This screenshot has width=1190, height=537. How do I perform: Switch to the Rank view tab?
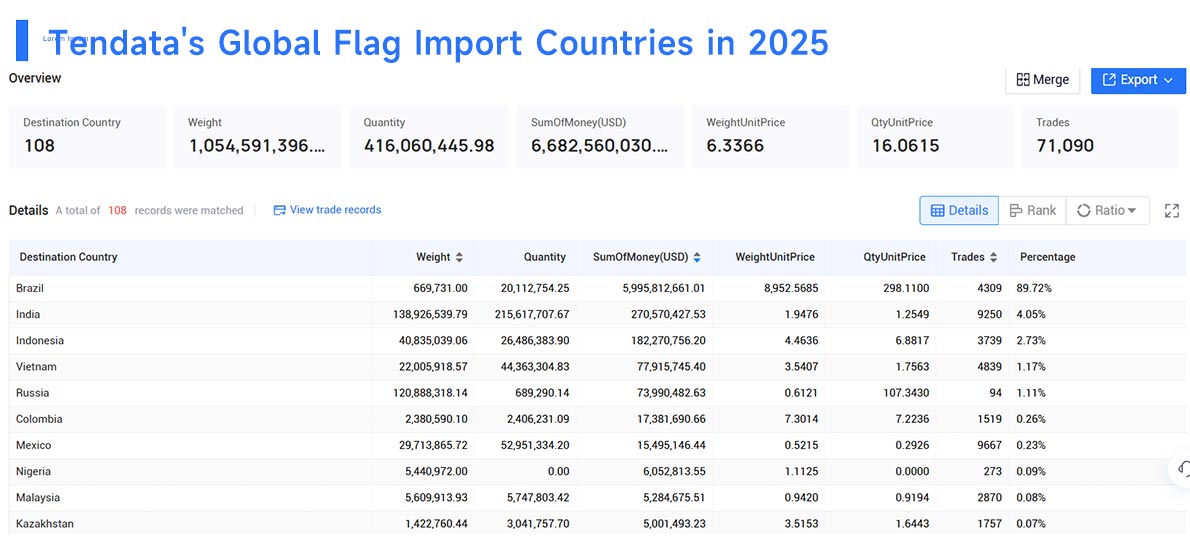tap(1032, 210)
